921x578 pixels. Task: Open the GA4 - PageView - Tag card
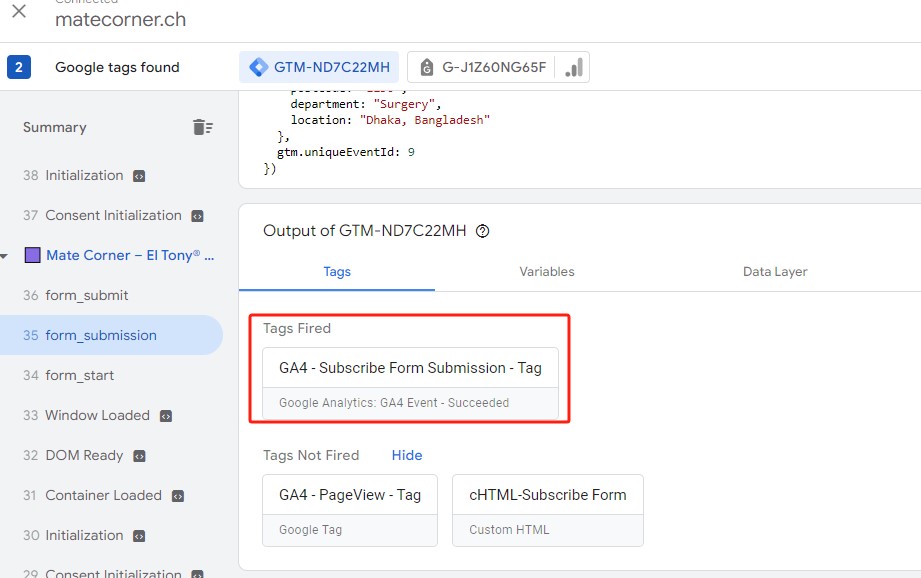click(x=350, y=510)
